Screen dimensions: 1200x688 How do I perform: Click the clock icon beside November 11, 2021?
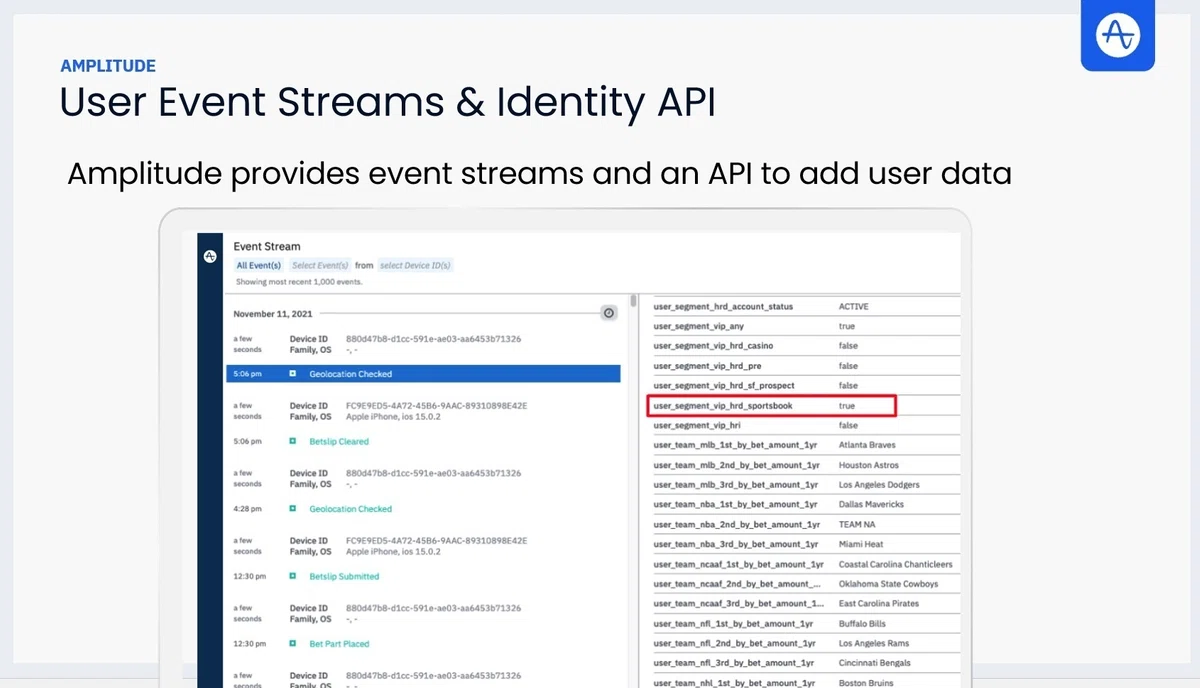(x=609, y=313)
